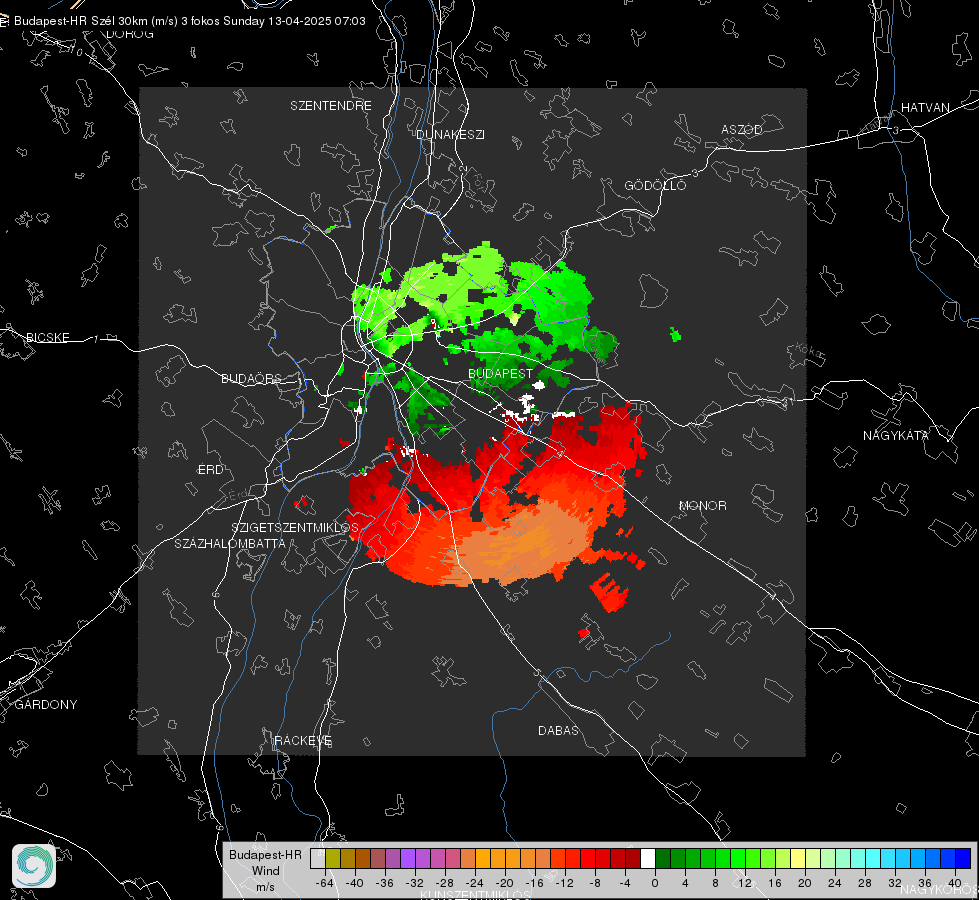Screen dimensions: 979x900
Task: Click the small red isolated echo near Dabas road
Action: [x=584, y=633]
